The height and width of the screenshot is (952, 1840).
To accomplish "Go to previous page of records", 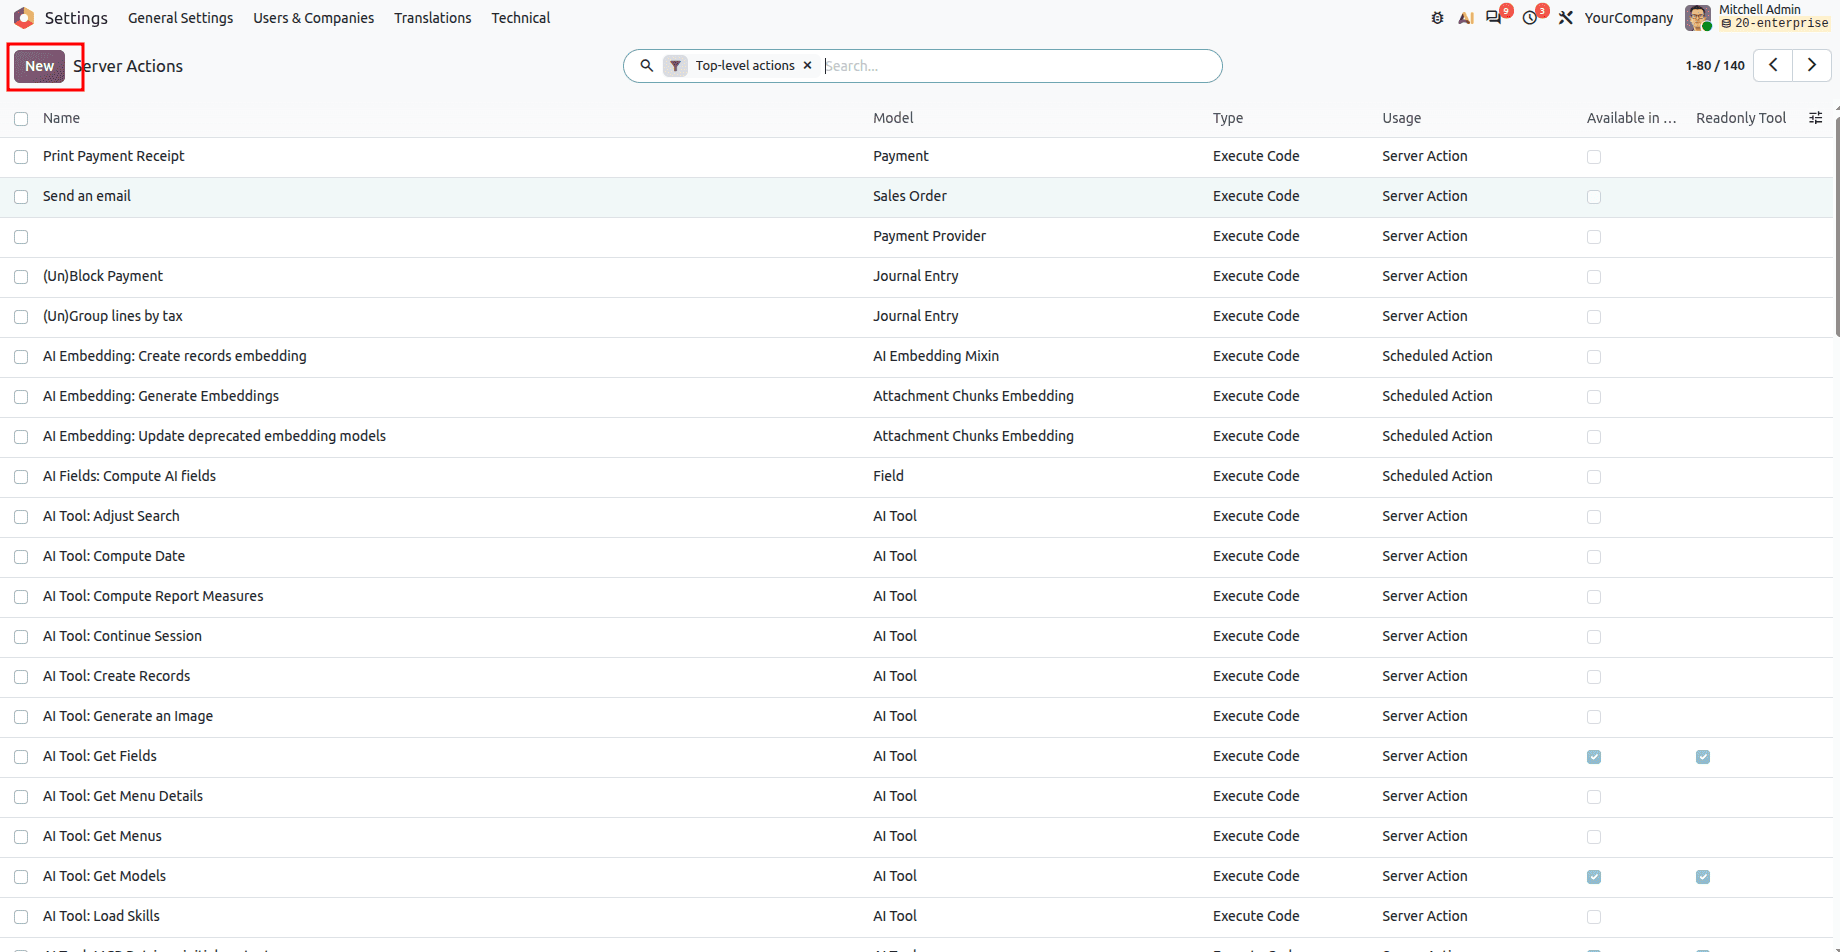I will tap(1773, 65).
